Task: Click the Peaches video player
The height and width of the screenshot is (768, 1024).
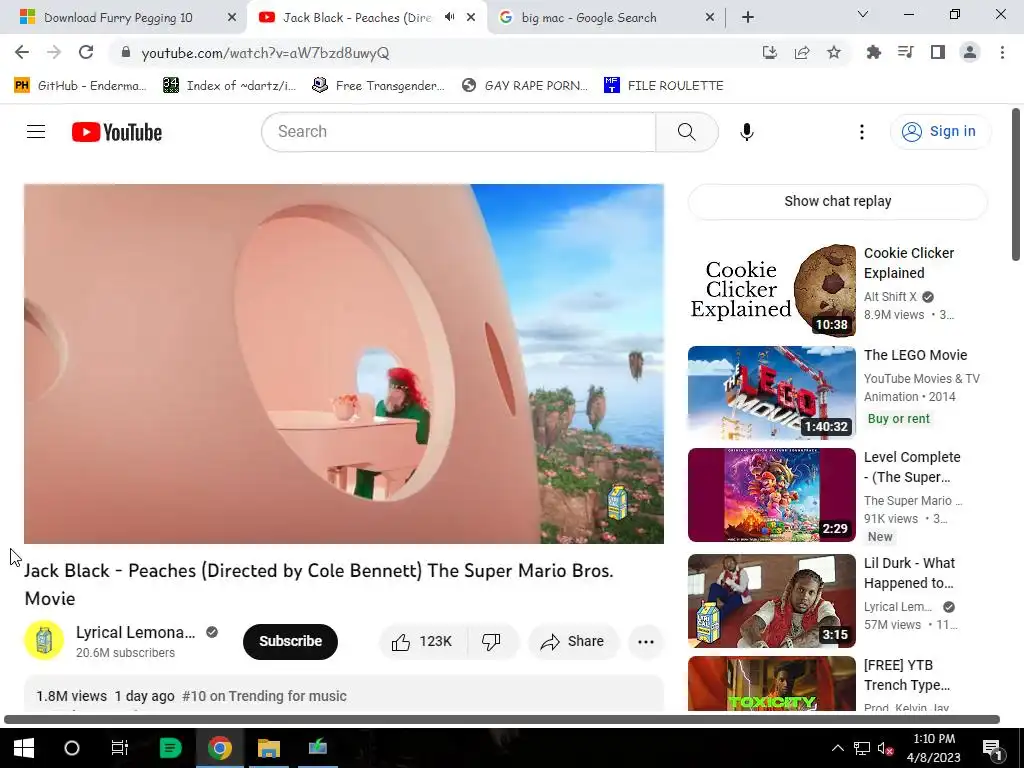Action: tap(344, 364)
